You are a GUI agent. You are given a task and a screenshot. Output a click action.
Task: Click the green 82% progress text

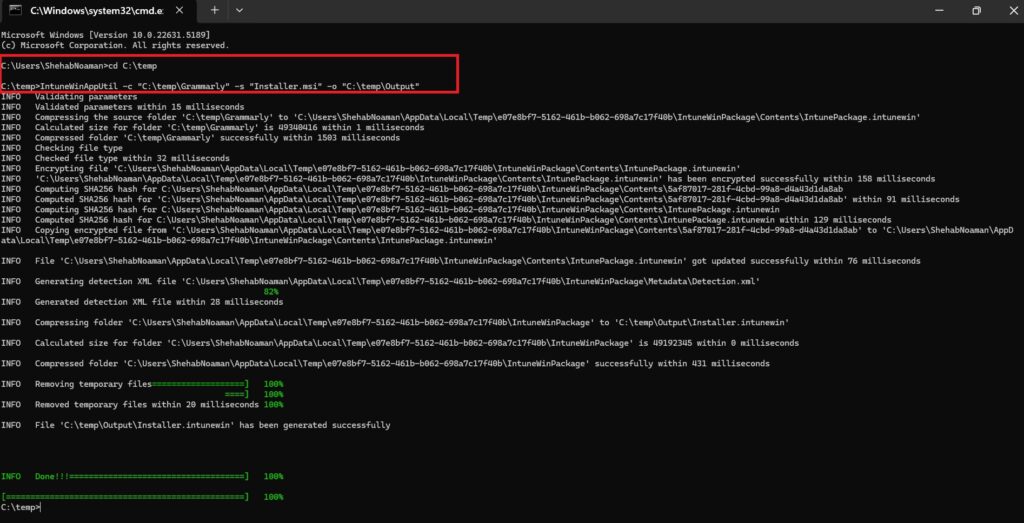point(271,292)
